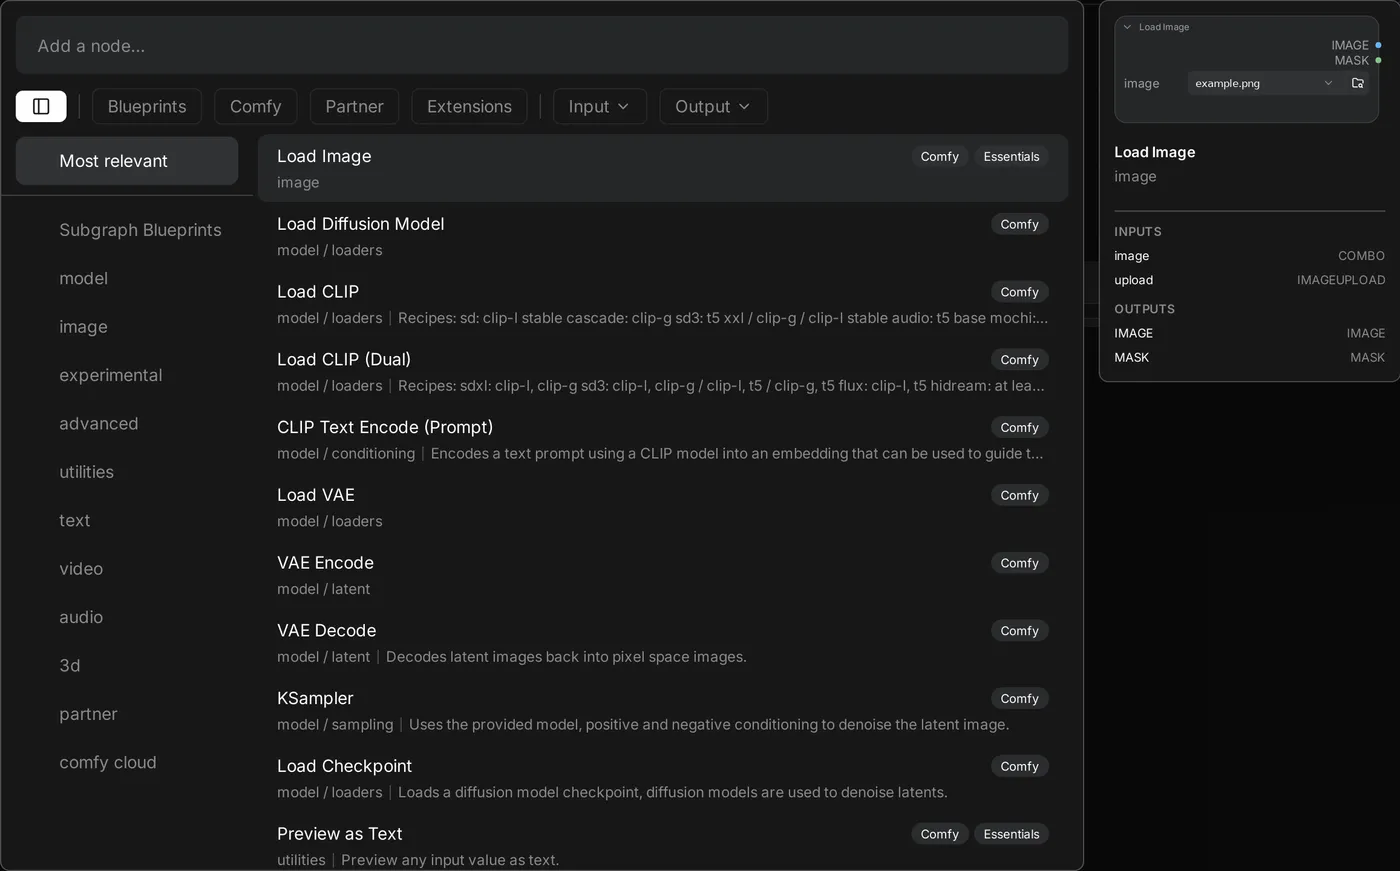Pick the Preview as Text node

663,846
